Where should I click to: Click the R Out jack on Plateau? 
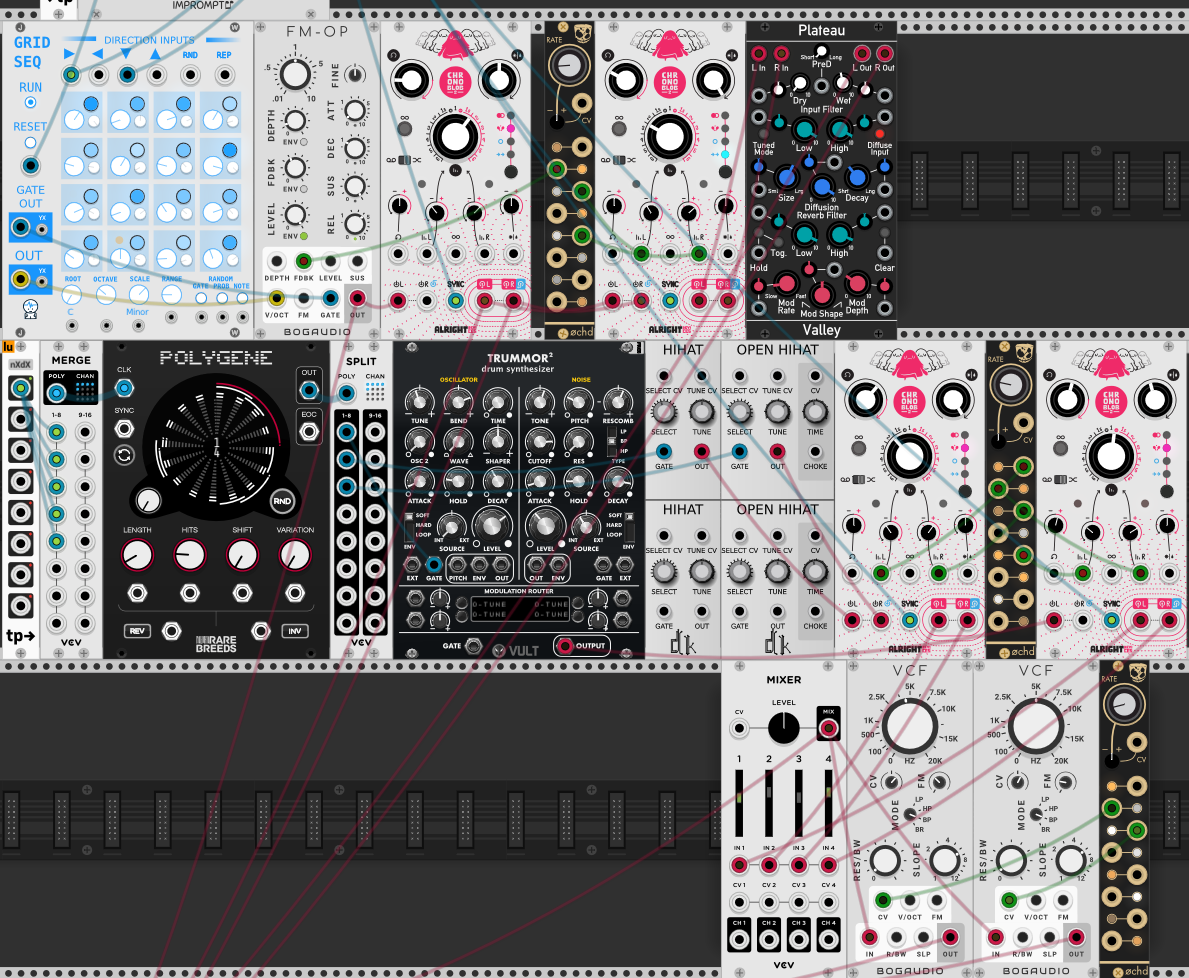(884, 53)
